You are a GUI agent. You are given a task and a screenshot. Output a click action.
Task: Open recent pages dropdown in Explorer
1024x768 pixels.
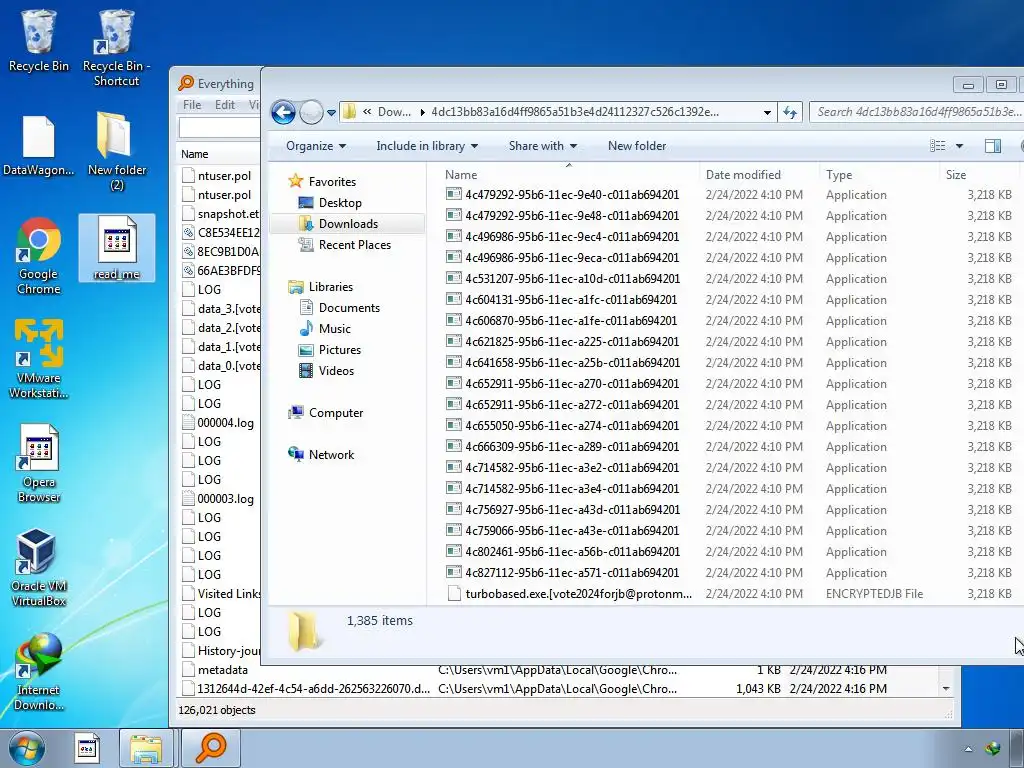point(331,112)
